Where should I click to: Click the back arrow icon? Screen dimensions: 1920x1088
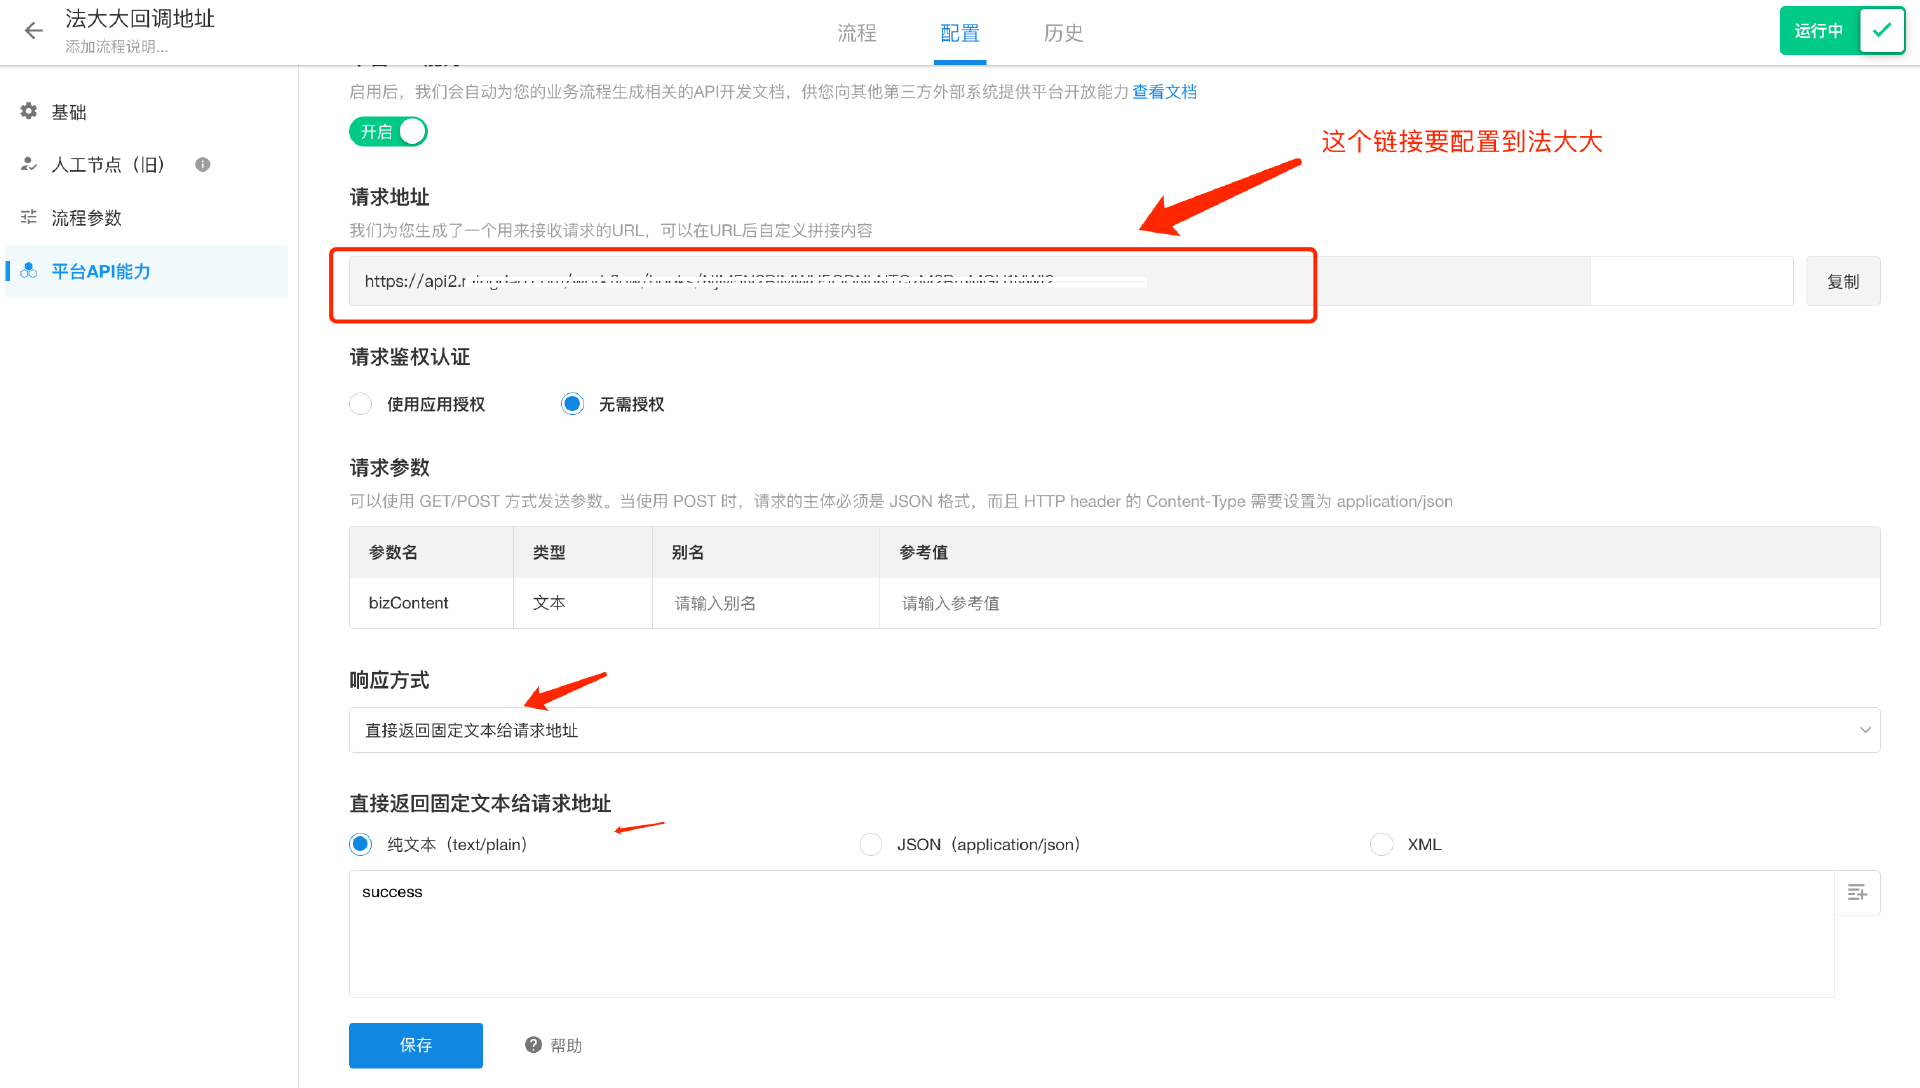pos(34,31)
